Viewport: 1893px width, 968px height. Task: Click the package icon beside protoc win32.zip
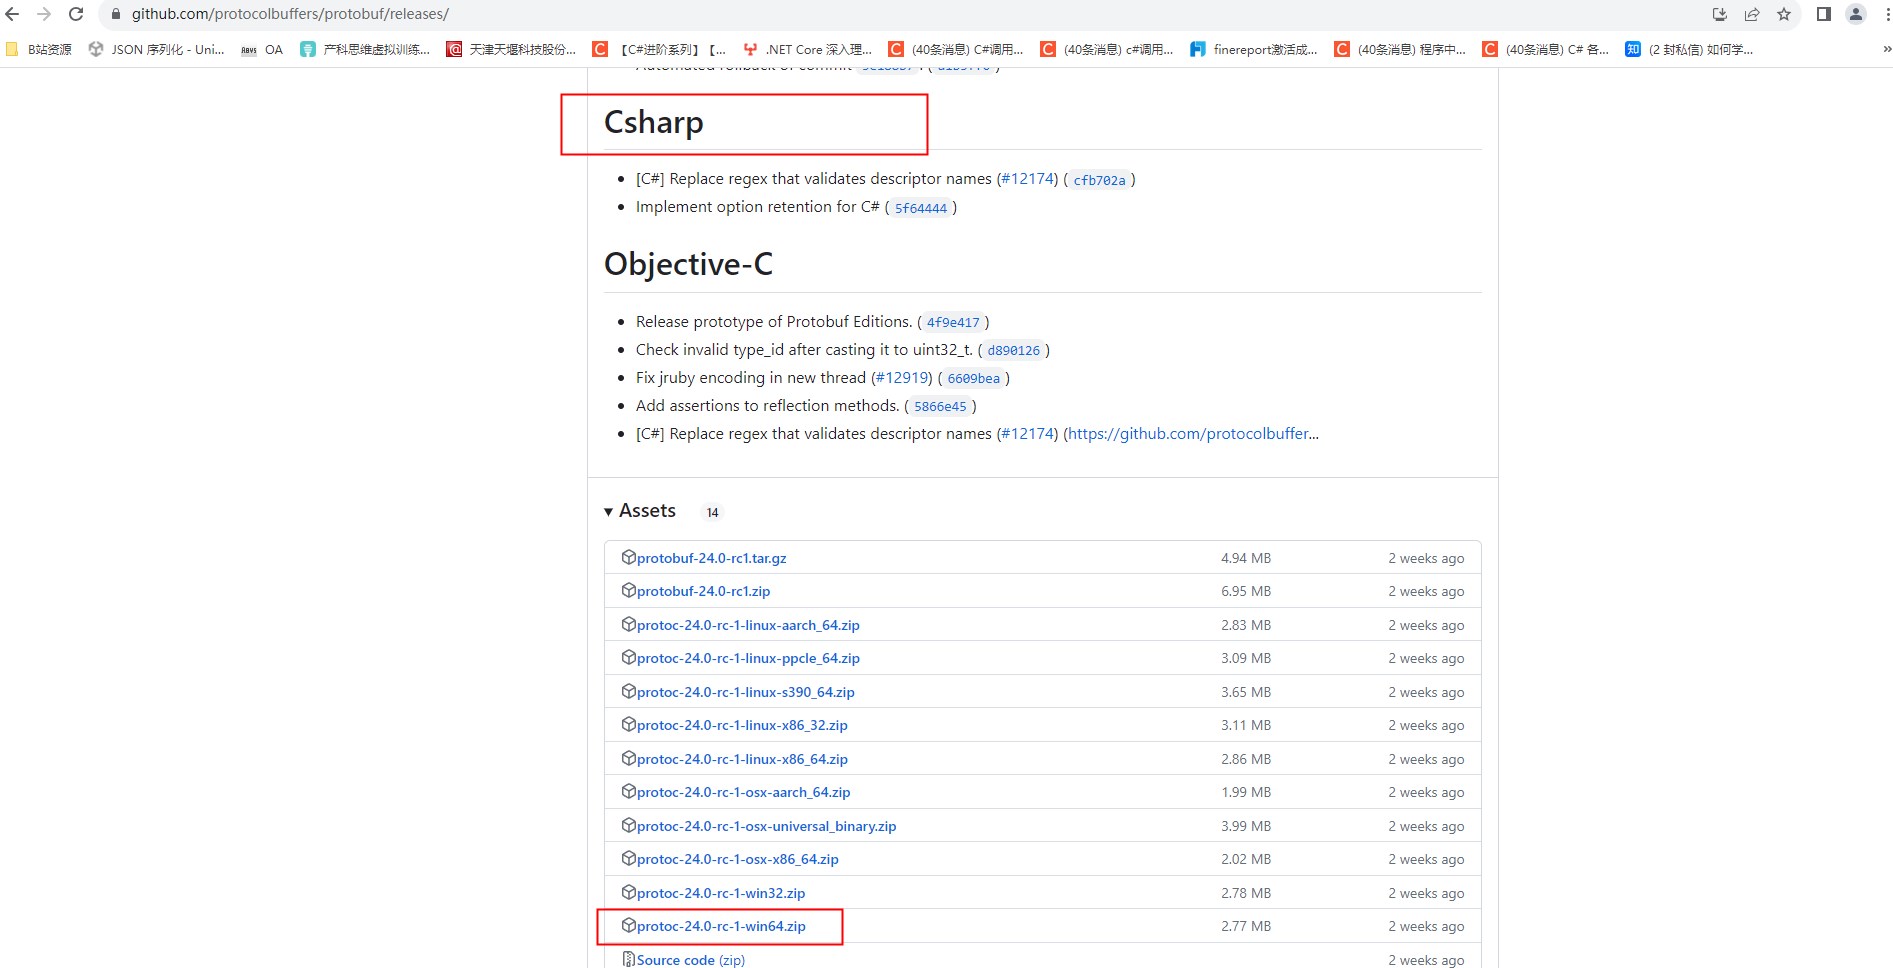pyautogui.click(x=629, y=892)
